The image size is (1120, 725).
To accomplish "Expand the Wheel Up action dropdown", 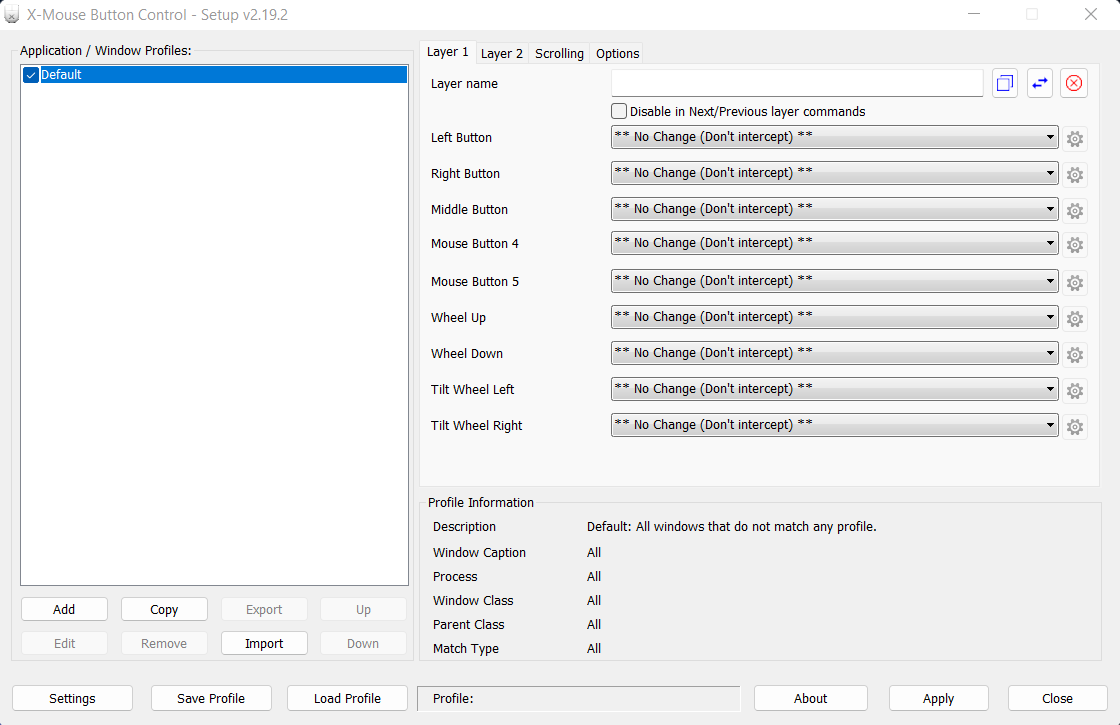I will click(x=834, y=317).
